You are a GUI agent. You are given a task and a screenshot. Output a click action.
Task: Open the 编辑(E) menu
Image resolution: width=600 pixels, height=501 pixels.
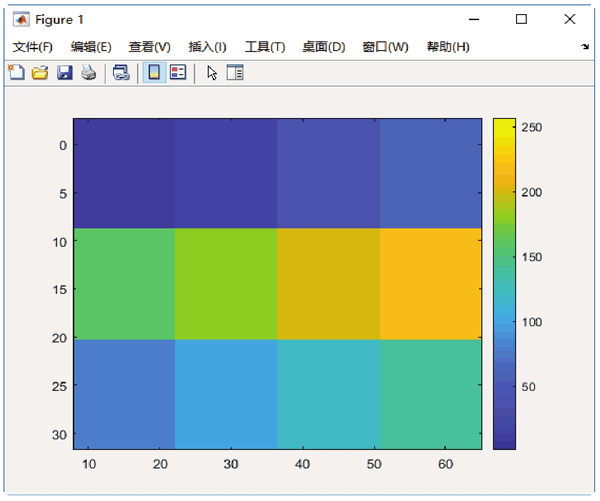(91, 47)
